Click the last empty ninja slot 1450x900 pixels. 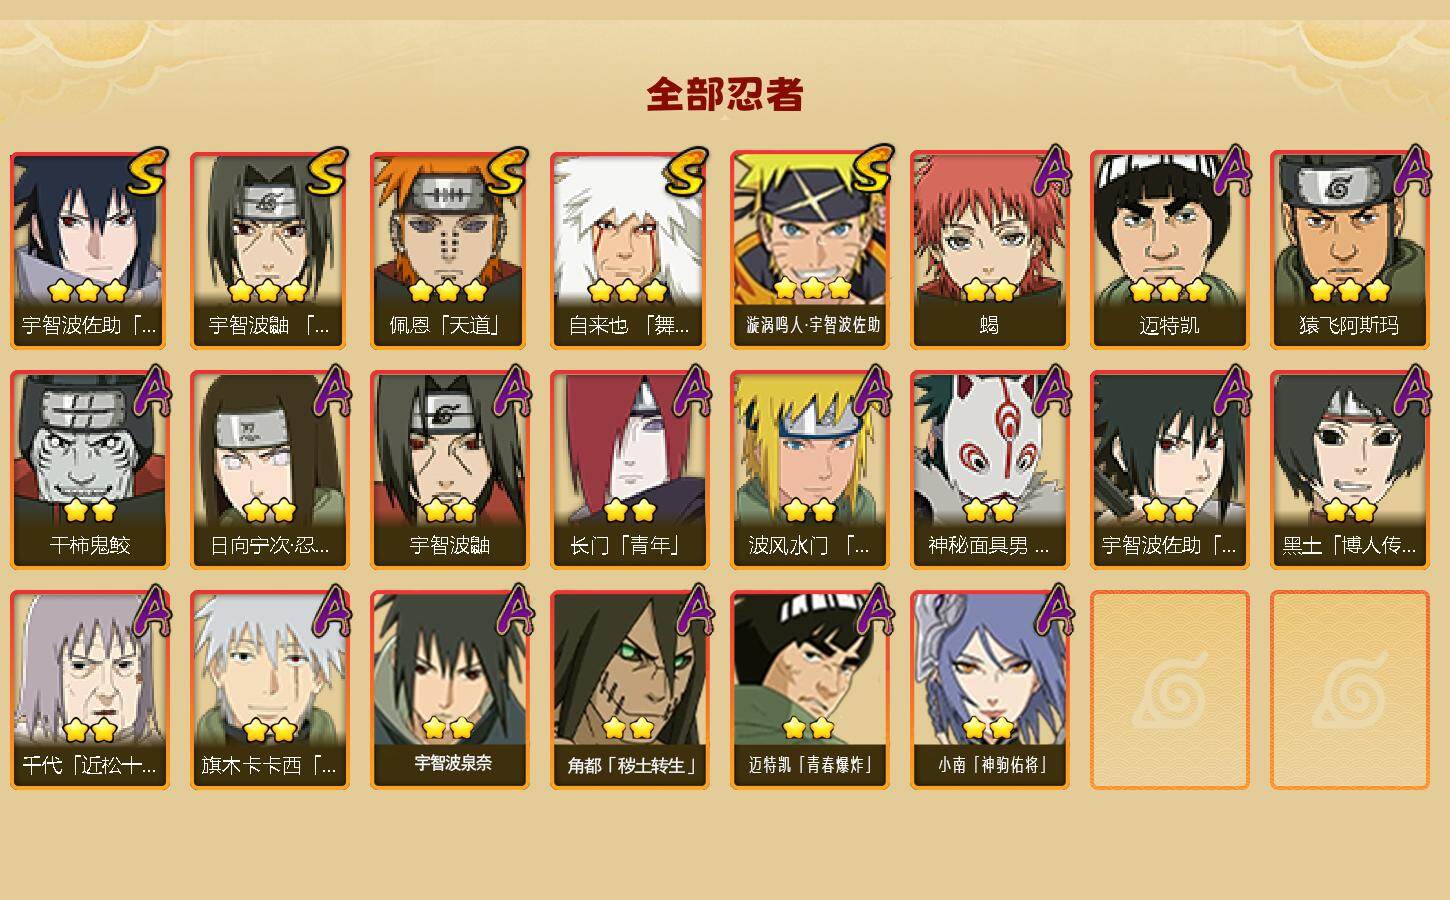tap(1349, 690)
